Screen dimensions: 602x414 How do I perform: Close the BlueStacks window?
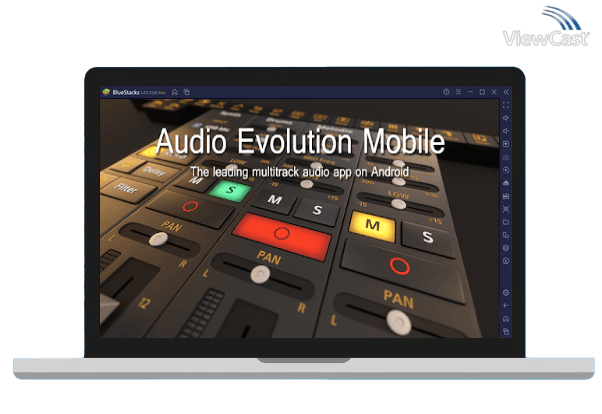click(494, 92)
